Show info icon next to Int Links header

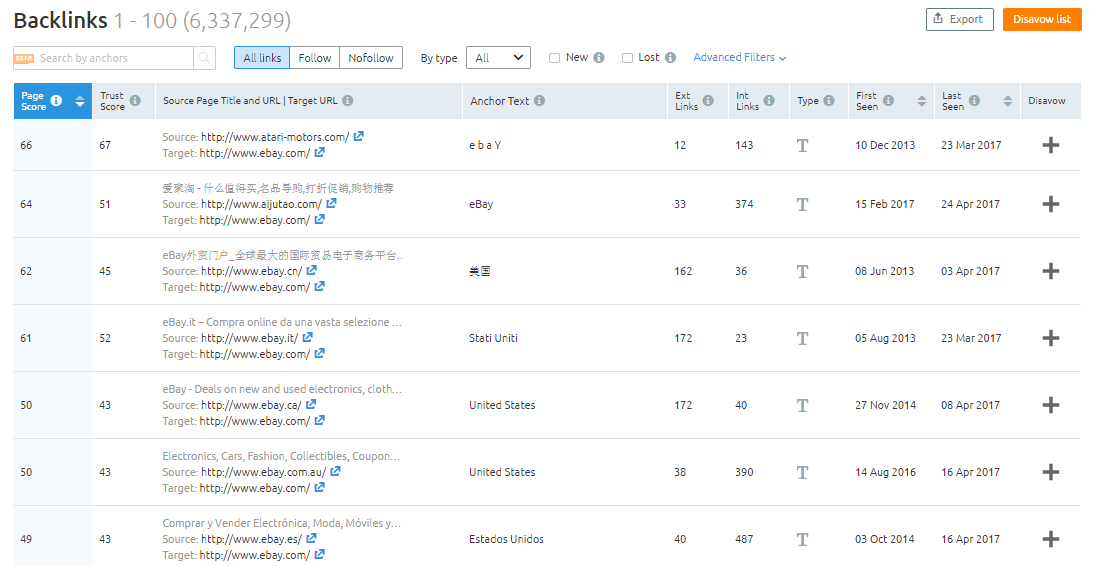pos(769,100)
